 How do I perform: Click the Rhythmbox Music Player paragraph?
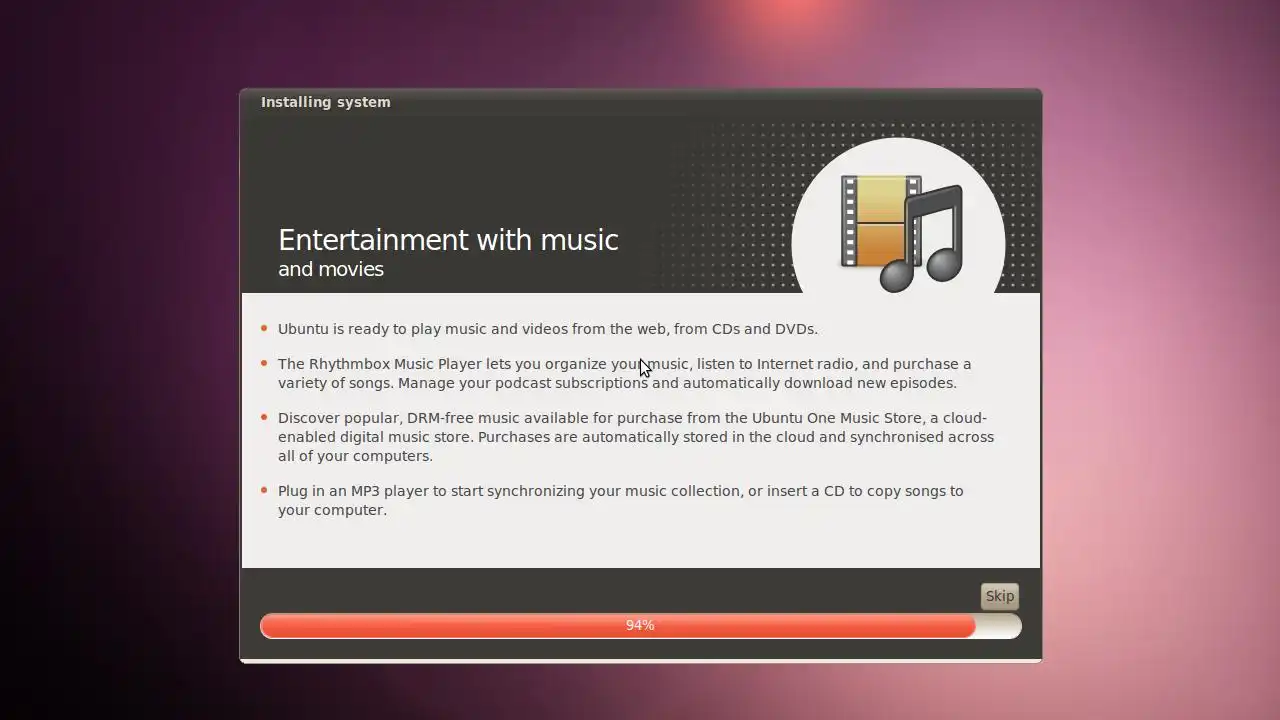pyautogui.click(x=625, y=373)
